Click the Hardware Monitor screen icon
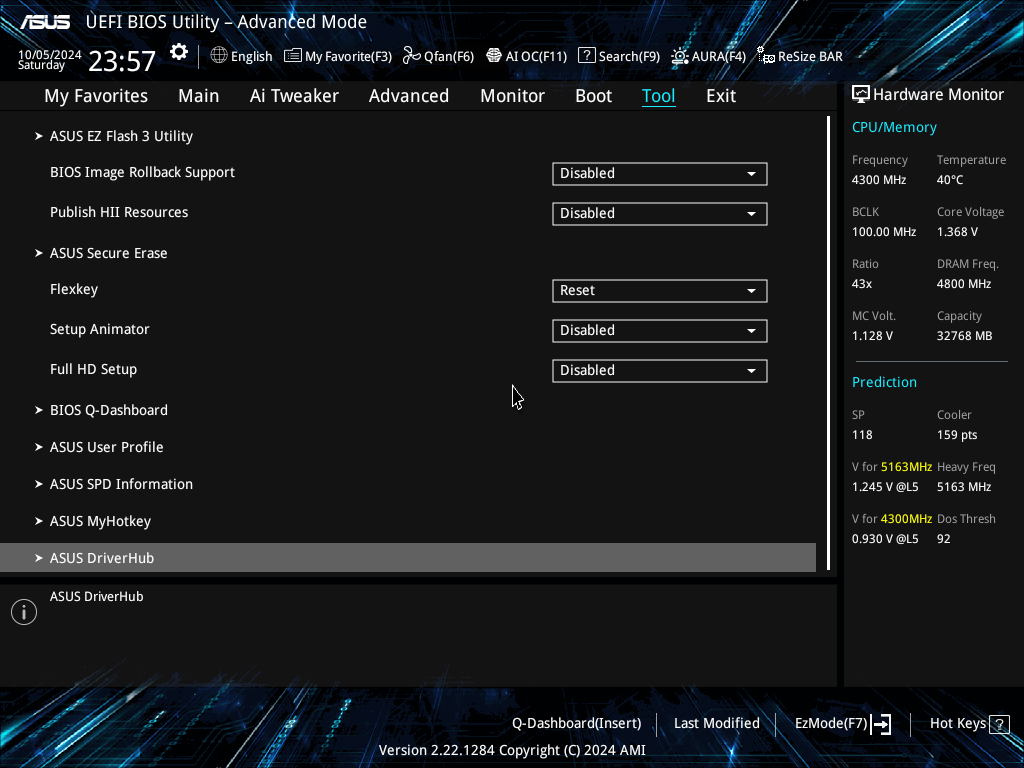Viewport: 1024px width, 768px height. click(861, 95)
